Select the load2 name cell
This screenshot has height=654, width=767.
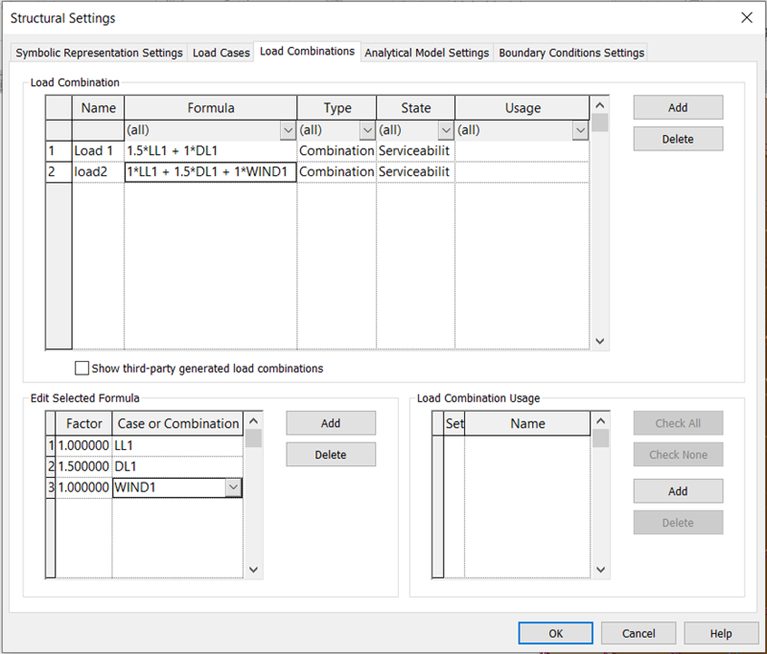(x=98, y=172)
